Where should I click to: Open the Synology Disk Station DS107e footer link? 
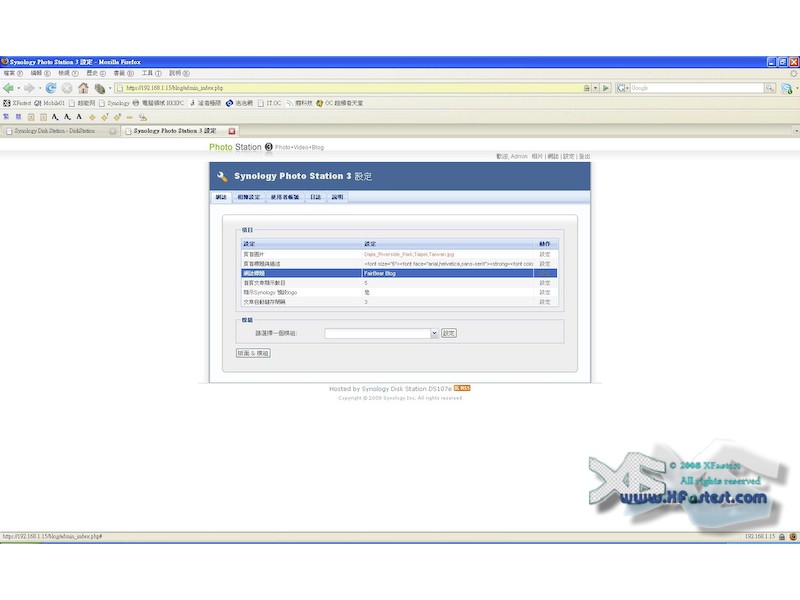click(x=407, y=389)
